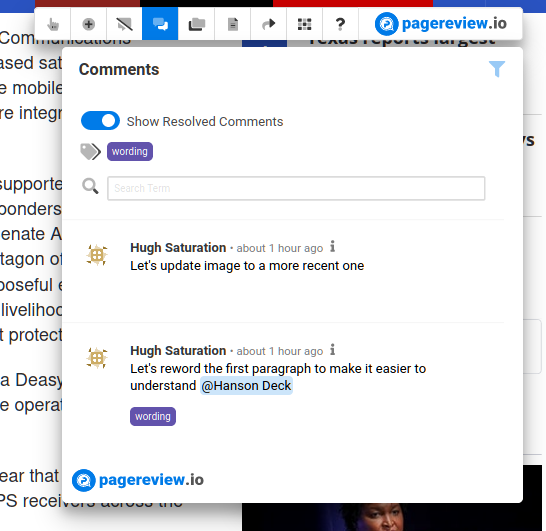Click wording tag on reword comment
The image size is (546, 531).
153,416
